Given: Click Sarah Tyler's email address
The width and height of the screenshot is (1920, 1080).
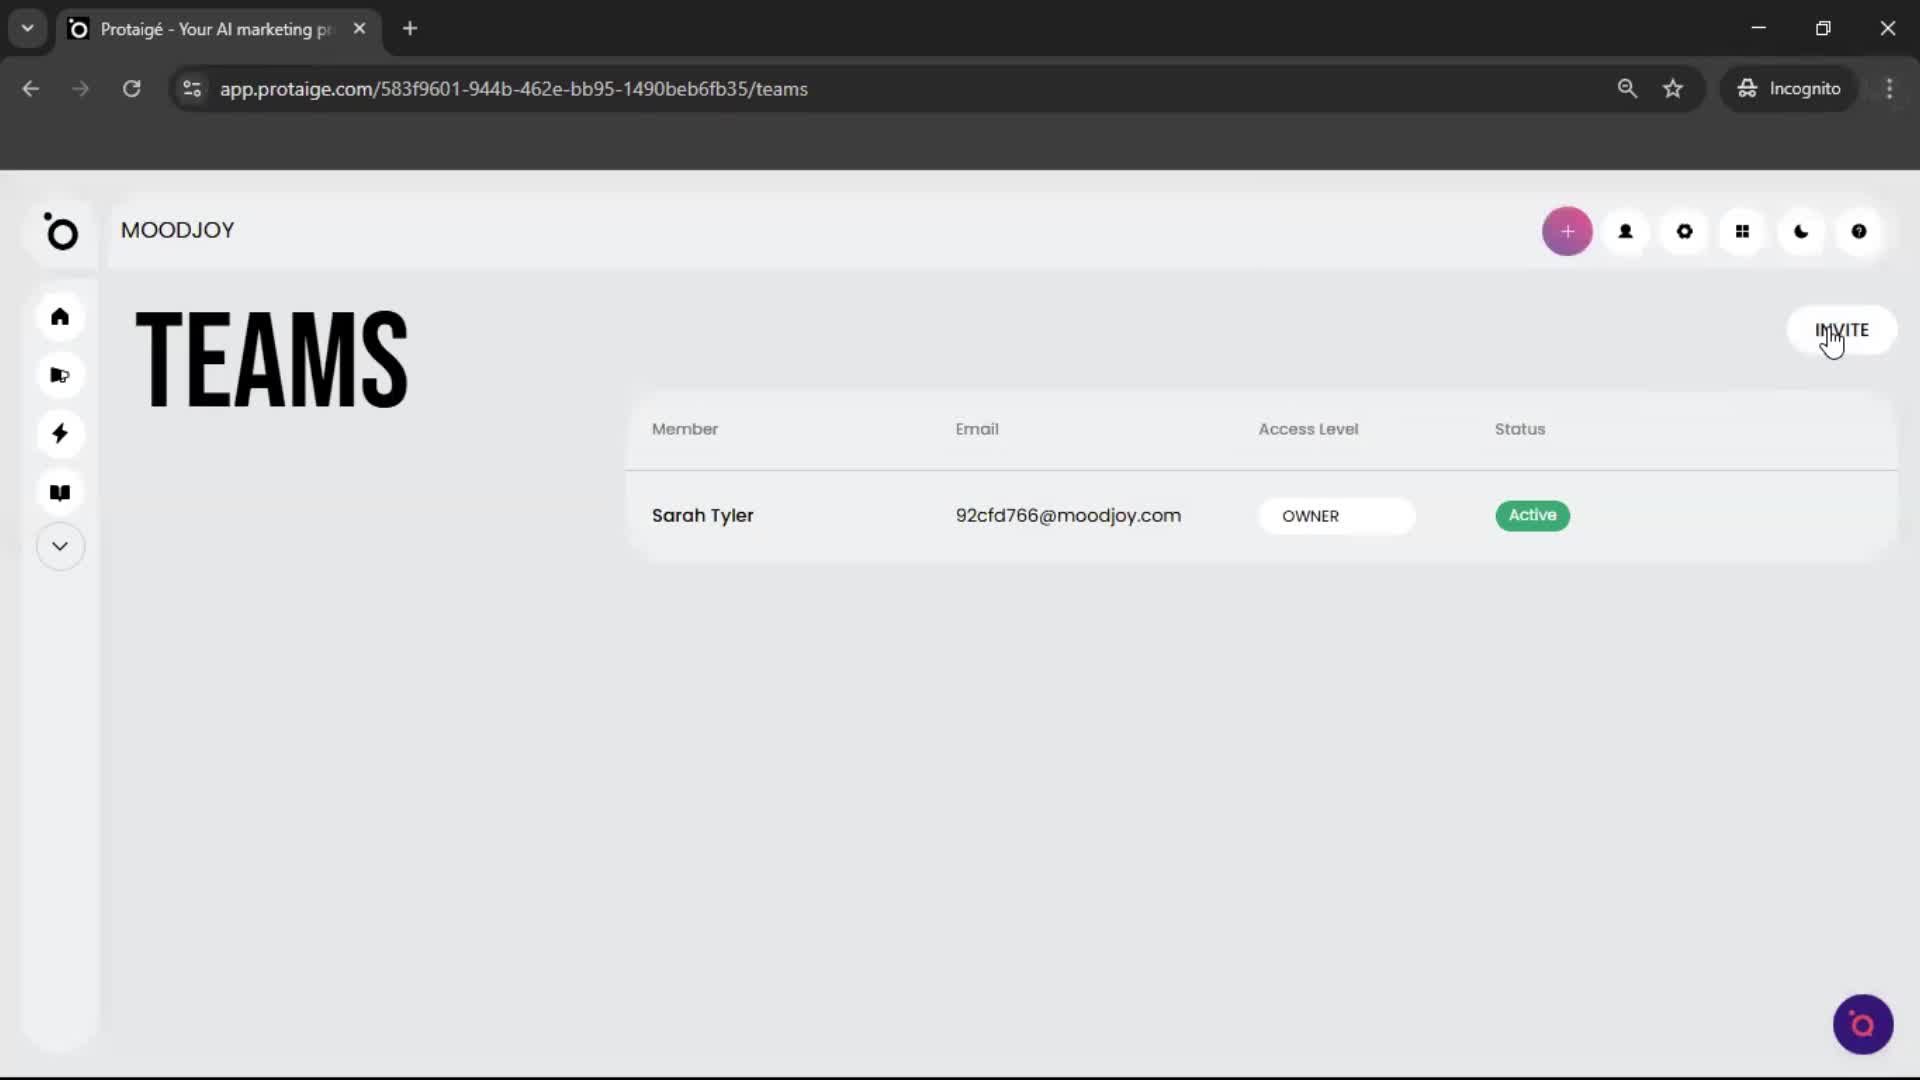Looking at the screenshot, I should point(1067,515).
